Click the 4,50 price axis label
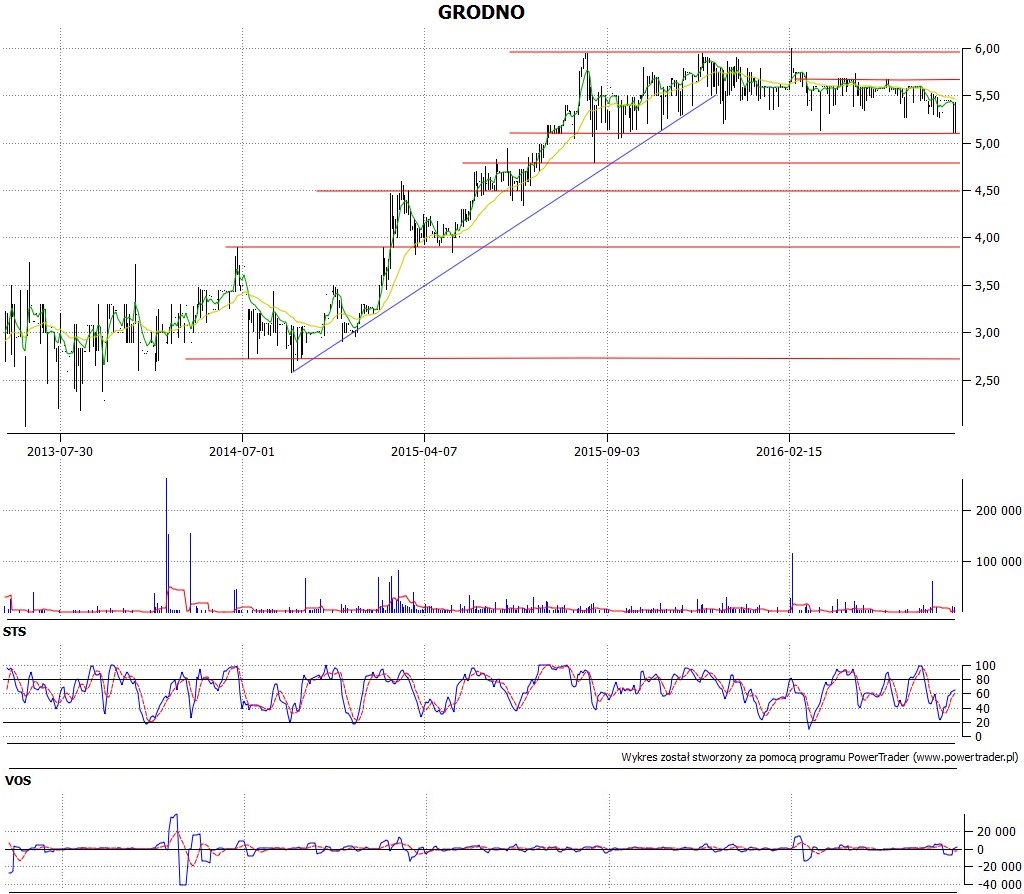This screenshot has height=894, width=1024. tap(987, 191)
